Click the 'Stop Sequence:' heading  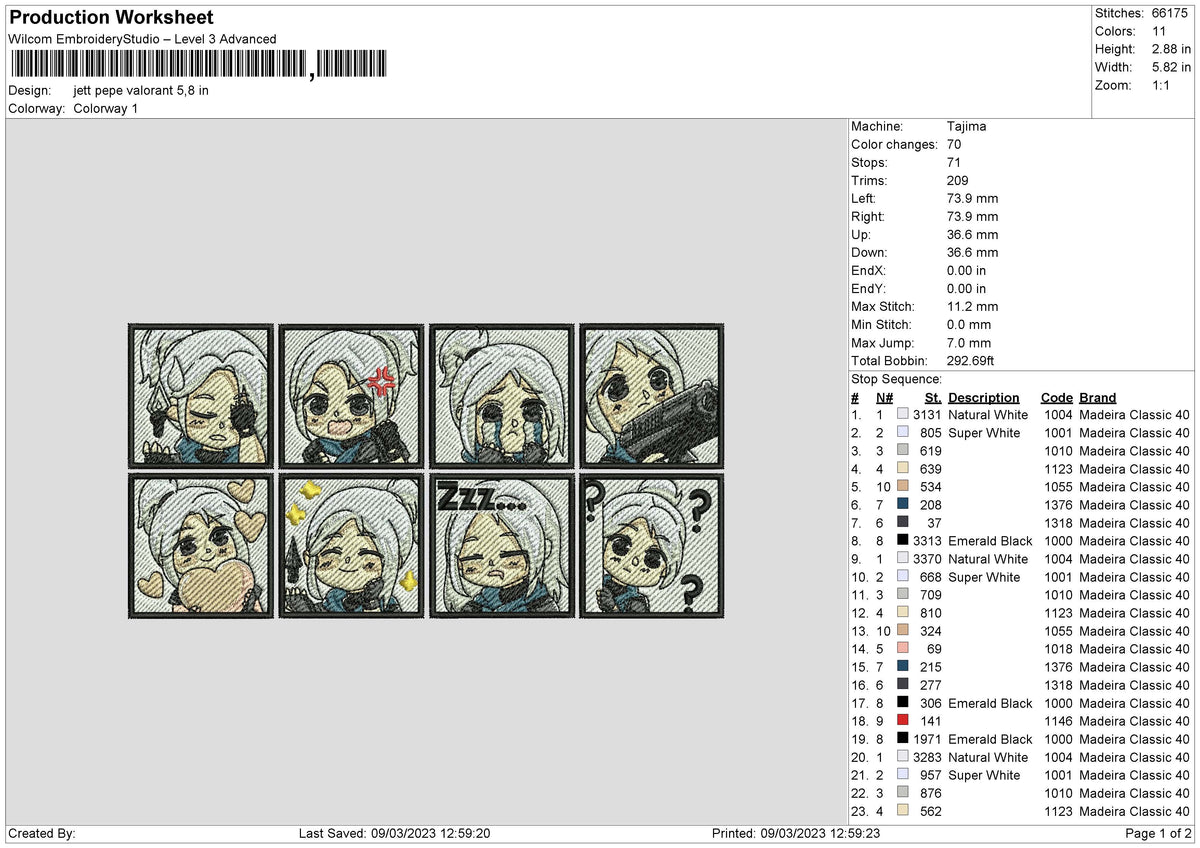[x=896, y=379]
